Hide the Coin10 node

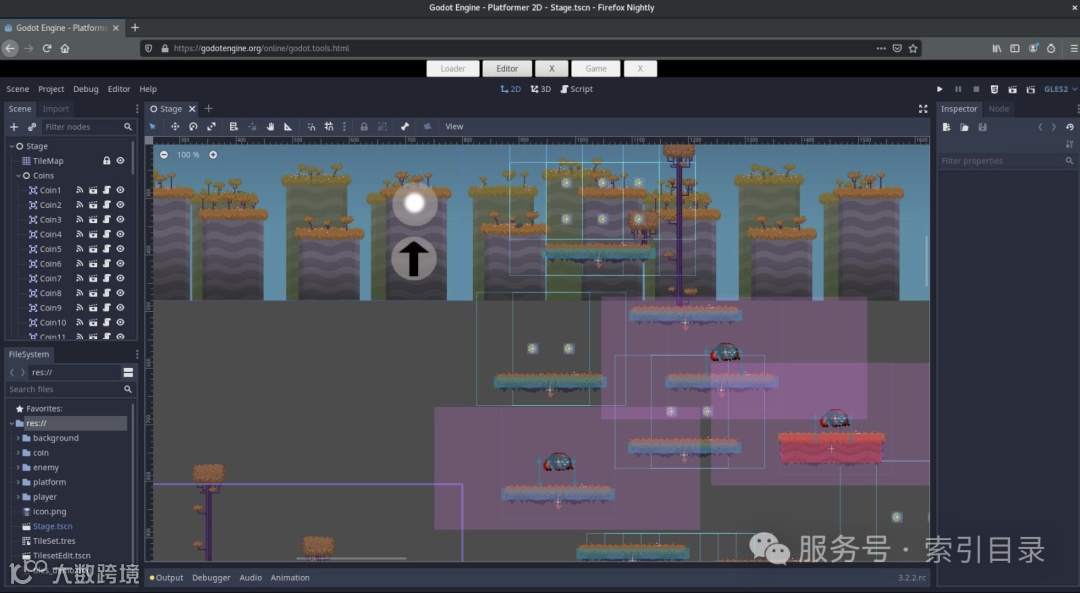(x=121, y=322)
